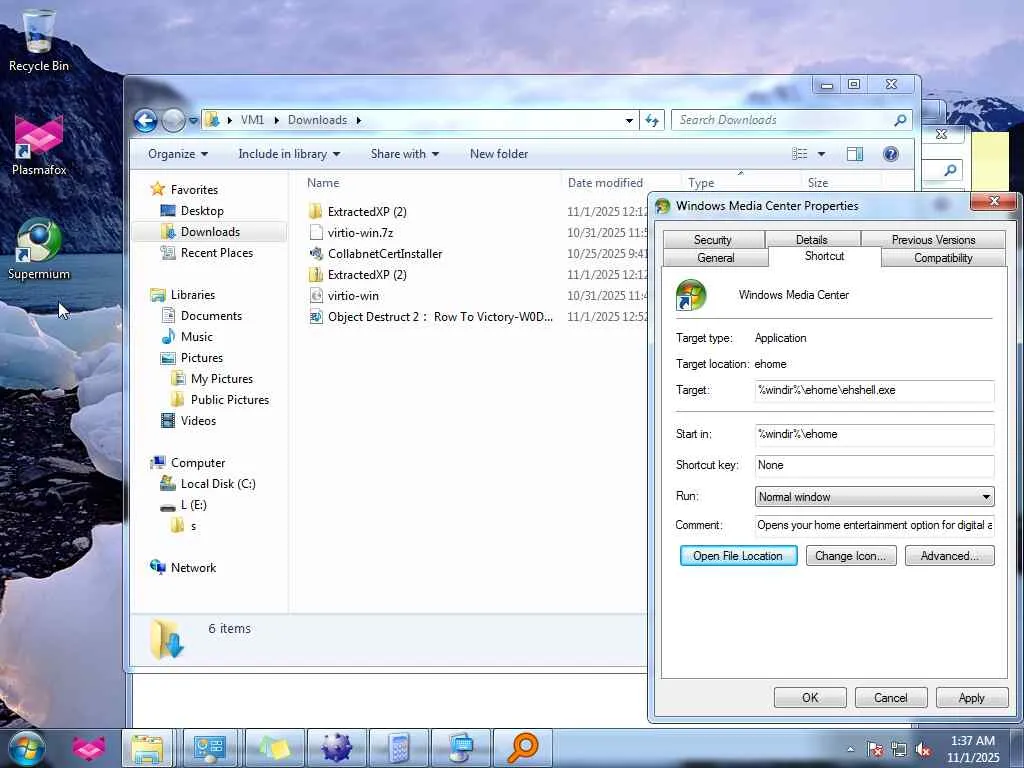Switch to the Details tab
Screen dimensions: 1024x768
pos(812,240)
